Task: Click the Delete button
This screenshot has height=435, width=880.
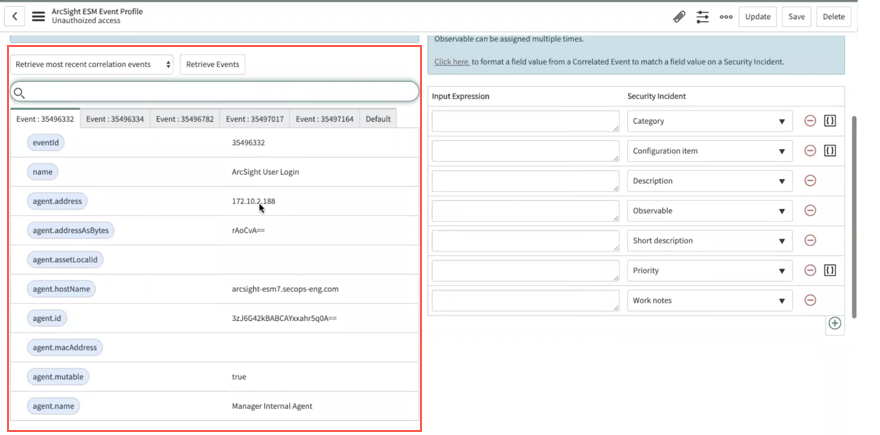Action: pyautogui.click(x=833, y=17)
